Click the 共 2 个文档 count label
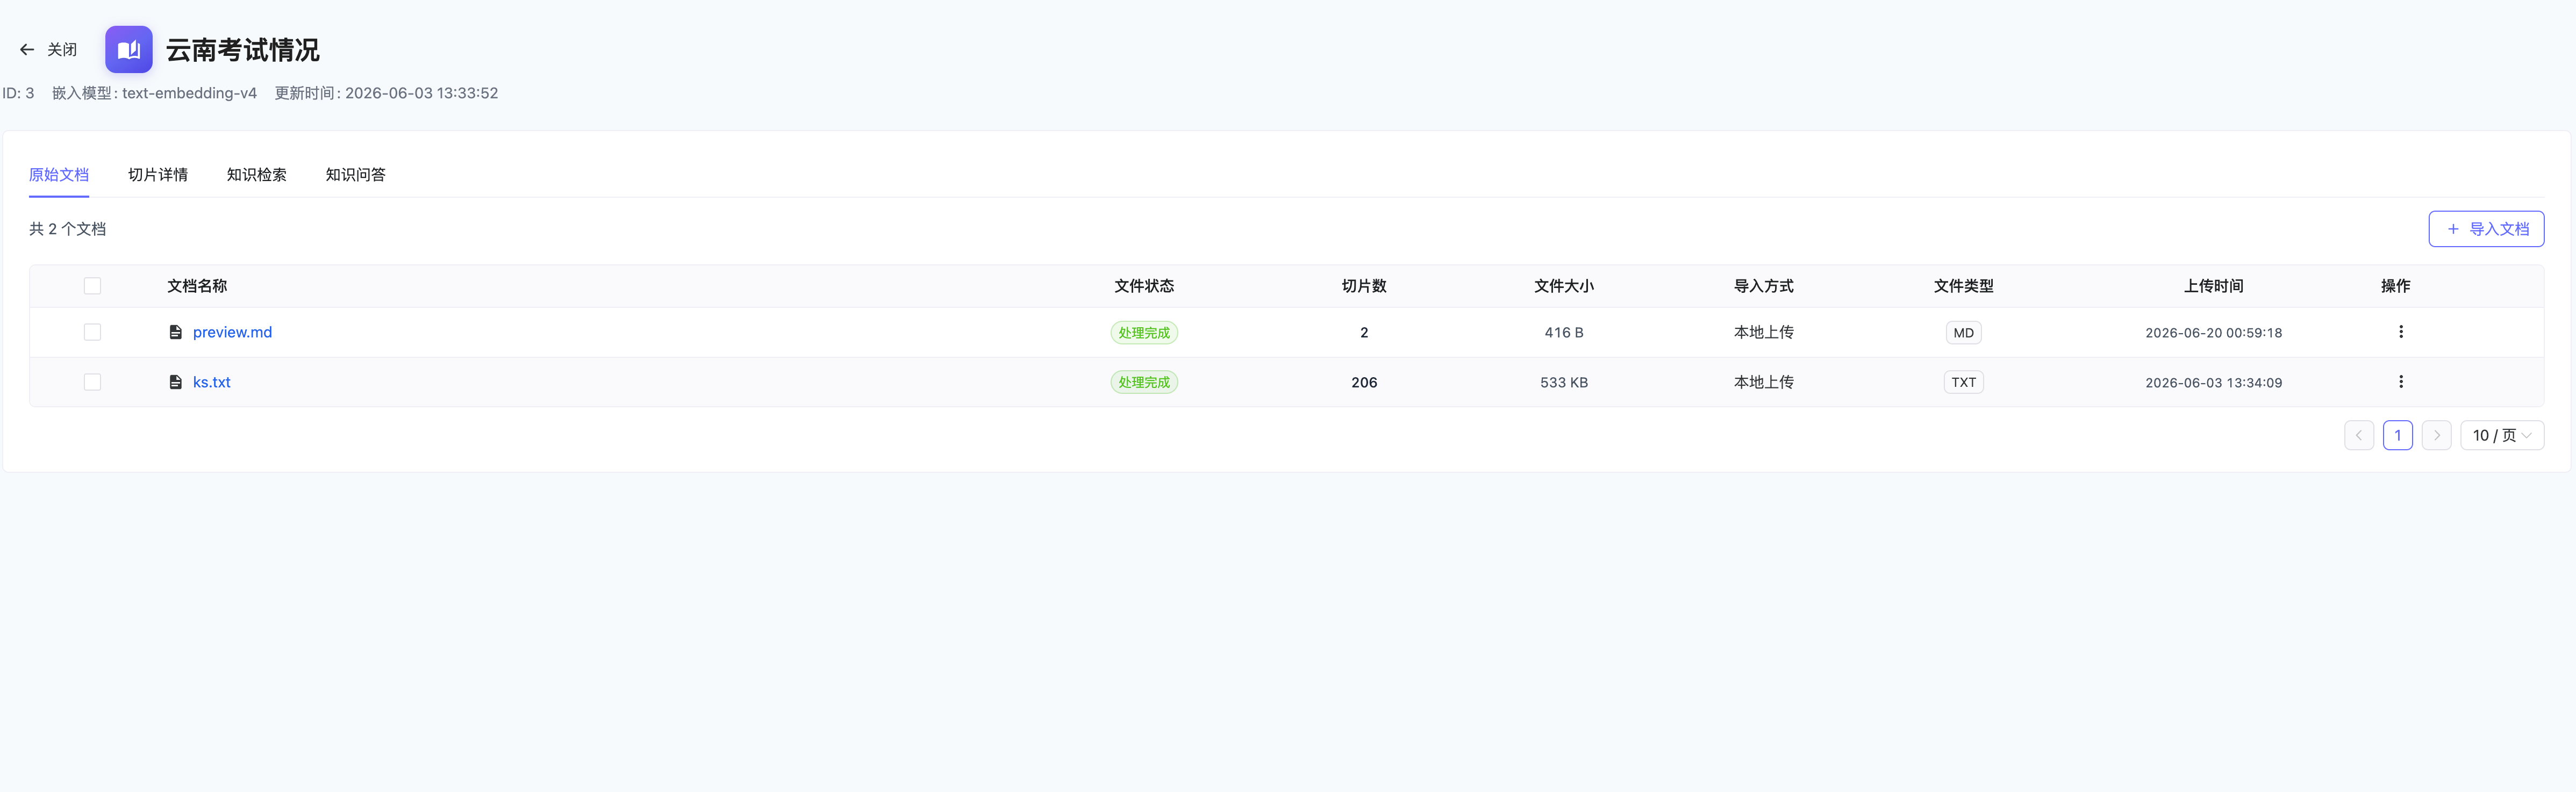Viewport: 2576px width, 792px height. (67, 229)
